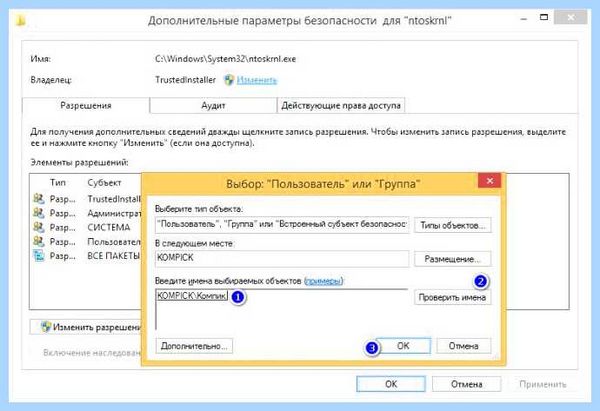The image size is (600, 411).
Task: Click shield icon on Изменить разрешения button
Action: point(46,327)
